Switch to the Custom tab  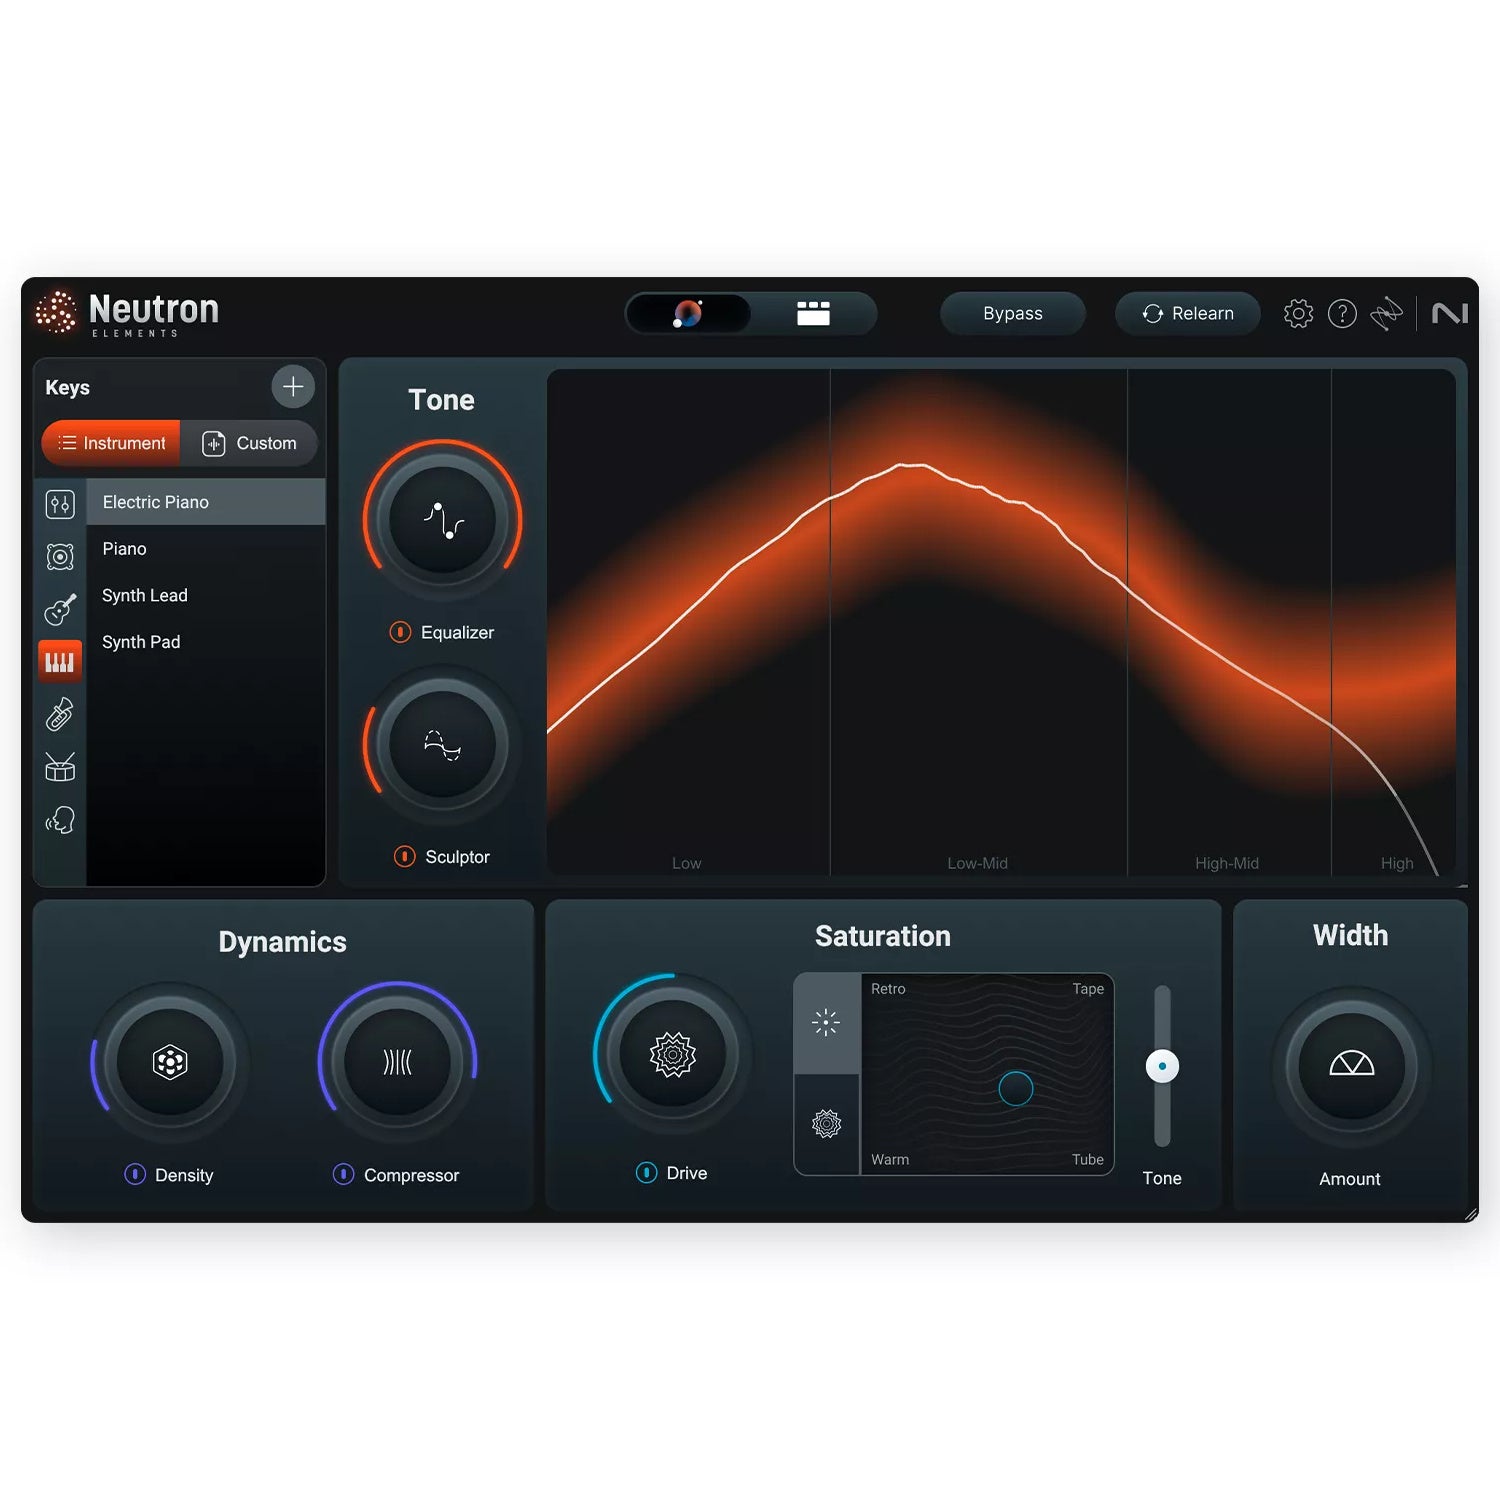(x=249, y=443)
